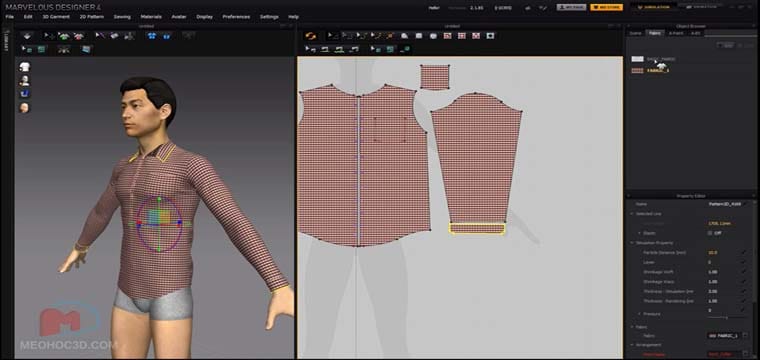Screen dimensions: 760x360
Task: Click the monitor icon in 3D toolbar second row
Action: [x=86, y=49]
